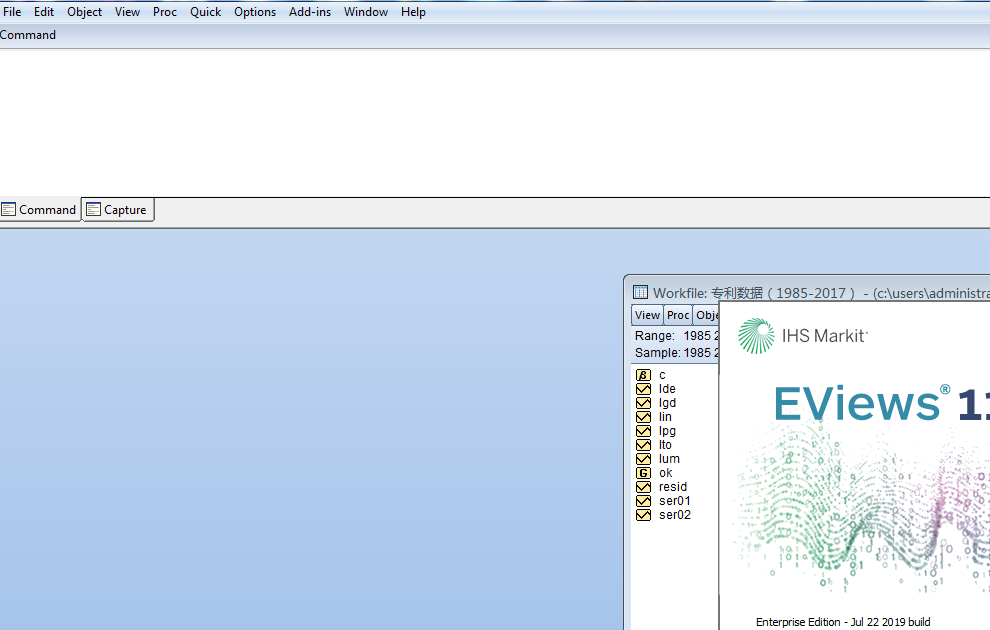Select the resid series icon
Screen dimensions: 990x630
[x=643, y=487]
